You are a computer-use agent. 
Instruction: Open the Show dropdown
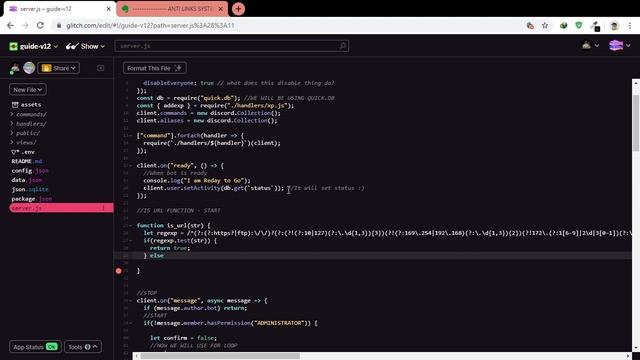coord(85,47)
